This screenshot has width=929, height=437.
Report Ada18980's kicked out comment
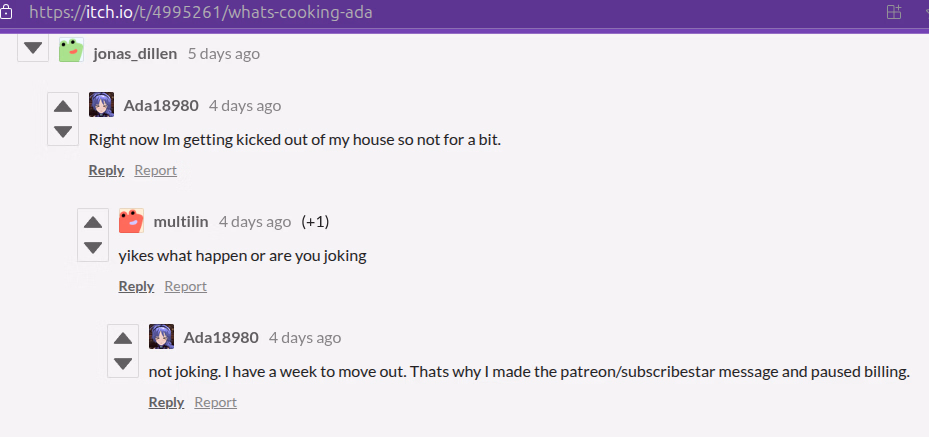(x=155, y=170)
